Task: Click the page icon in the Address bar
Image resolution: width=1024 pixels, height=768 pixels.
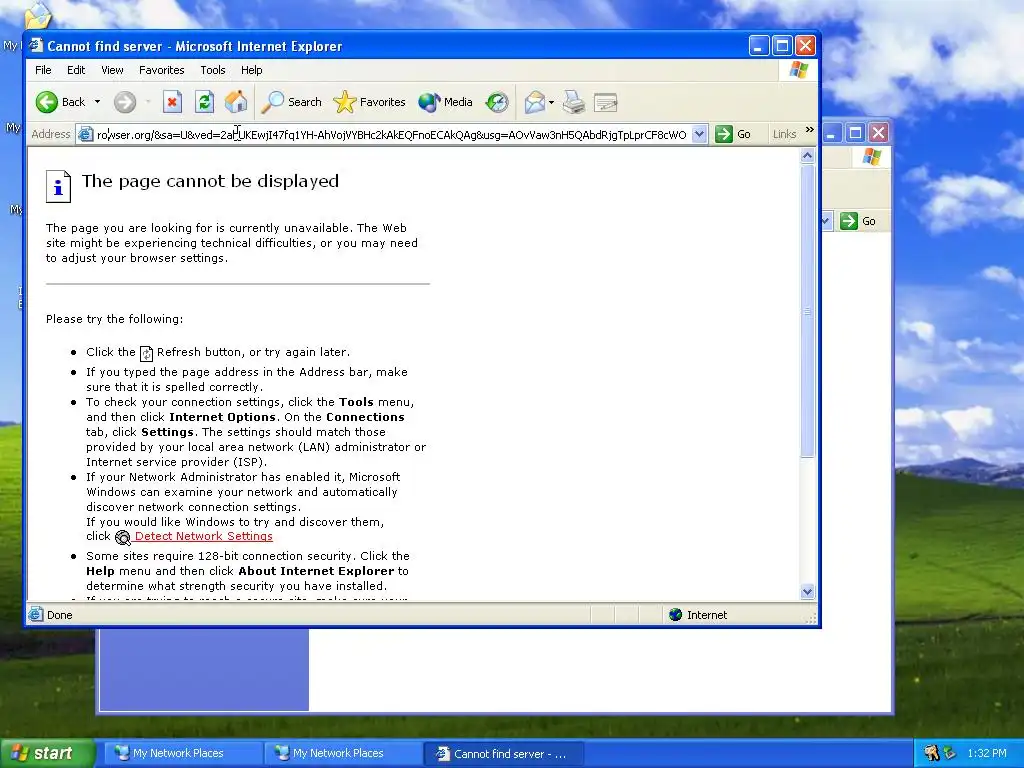Action: (x=85, y=135)
